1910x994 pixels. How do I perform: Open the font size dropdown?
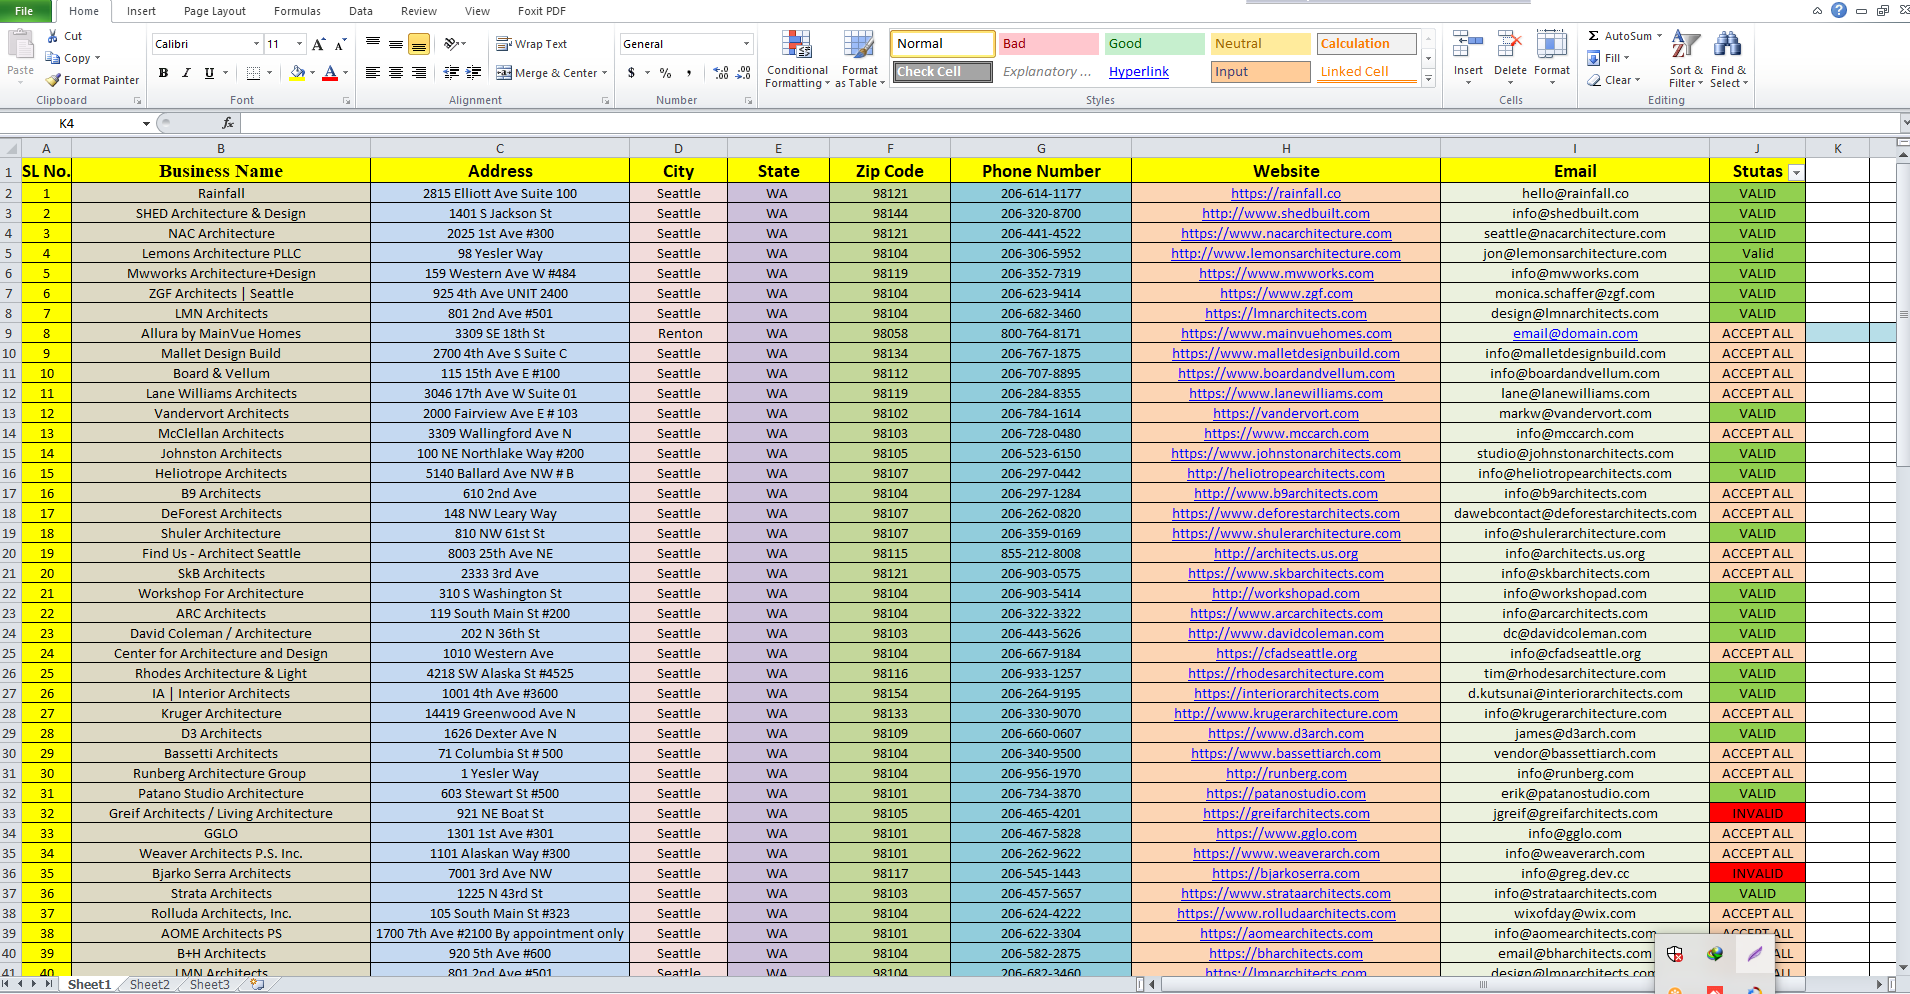pos(297,44)
